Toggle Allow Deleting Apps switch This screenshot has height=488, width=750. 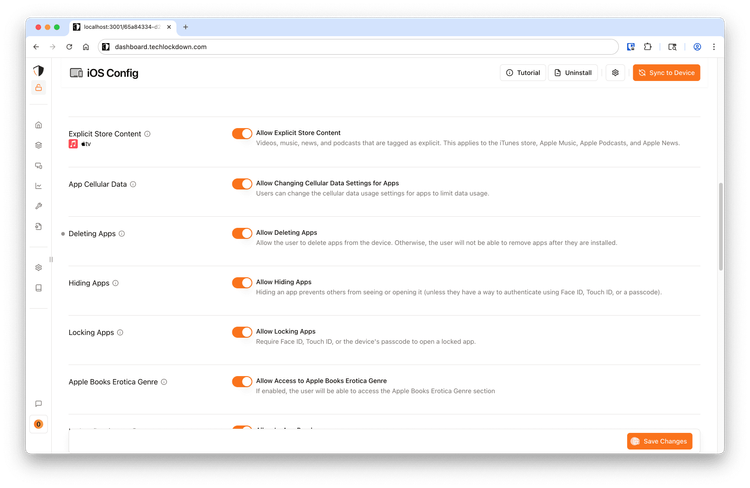click(x=241, y=233)
